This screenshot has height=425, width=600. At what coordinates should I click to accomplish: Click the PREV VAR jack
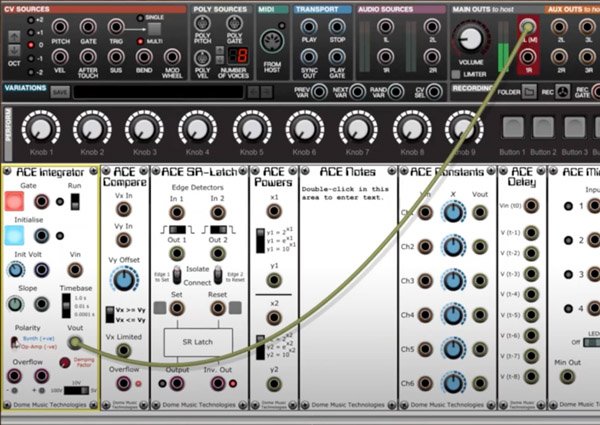[x=319, y=92]
